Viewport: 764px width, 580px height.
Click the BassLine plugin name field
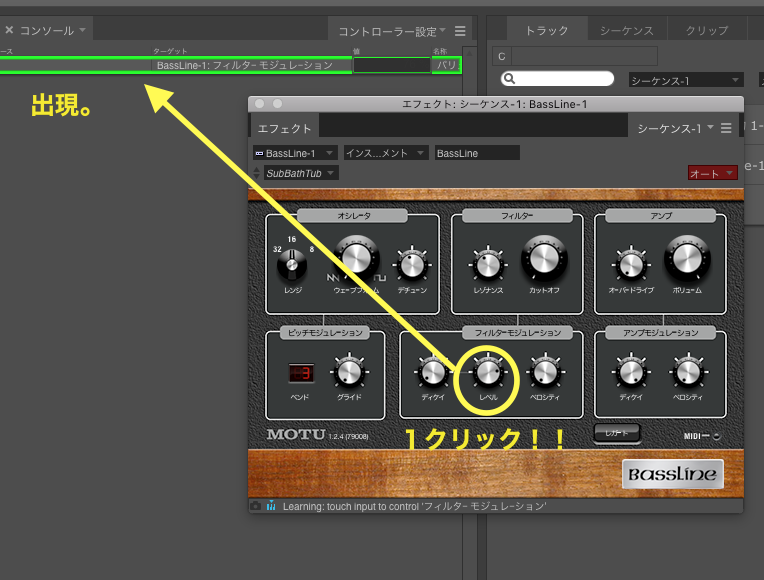coord(477,153)
